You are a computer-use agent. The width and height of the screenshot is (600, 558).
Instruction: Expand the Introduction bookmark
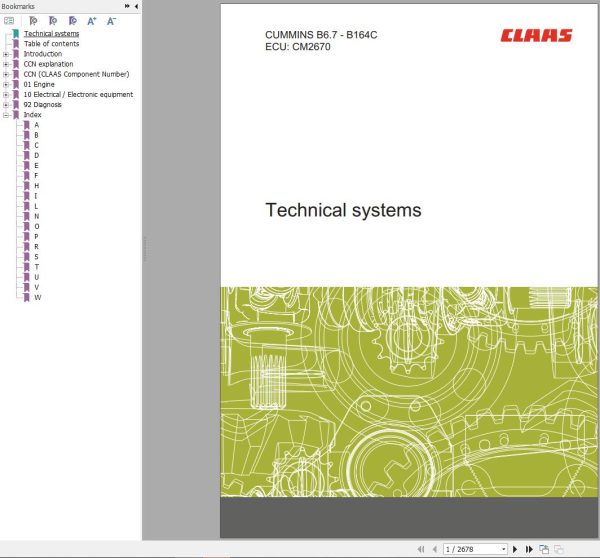(6, 54)
